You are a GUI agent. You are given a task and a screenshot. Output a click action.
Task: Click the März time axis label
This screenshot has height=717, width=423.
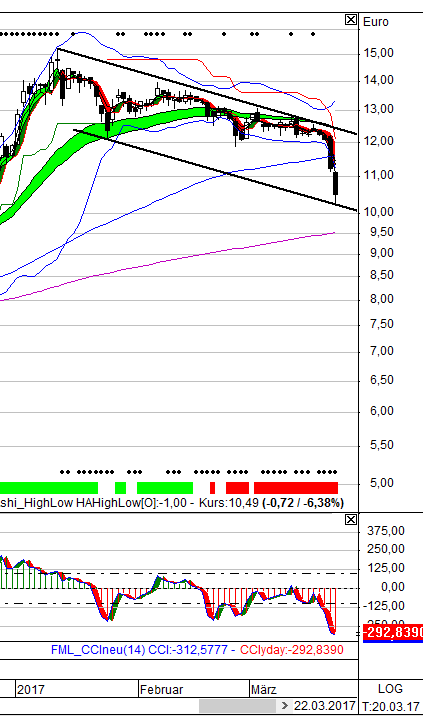point(264,689)
